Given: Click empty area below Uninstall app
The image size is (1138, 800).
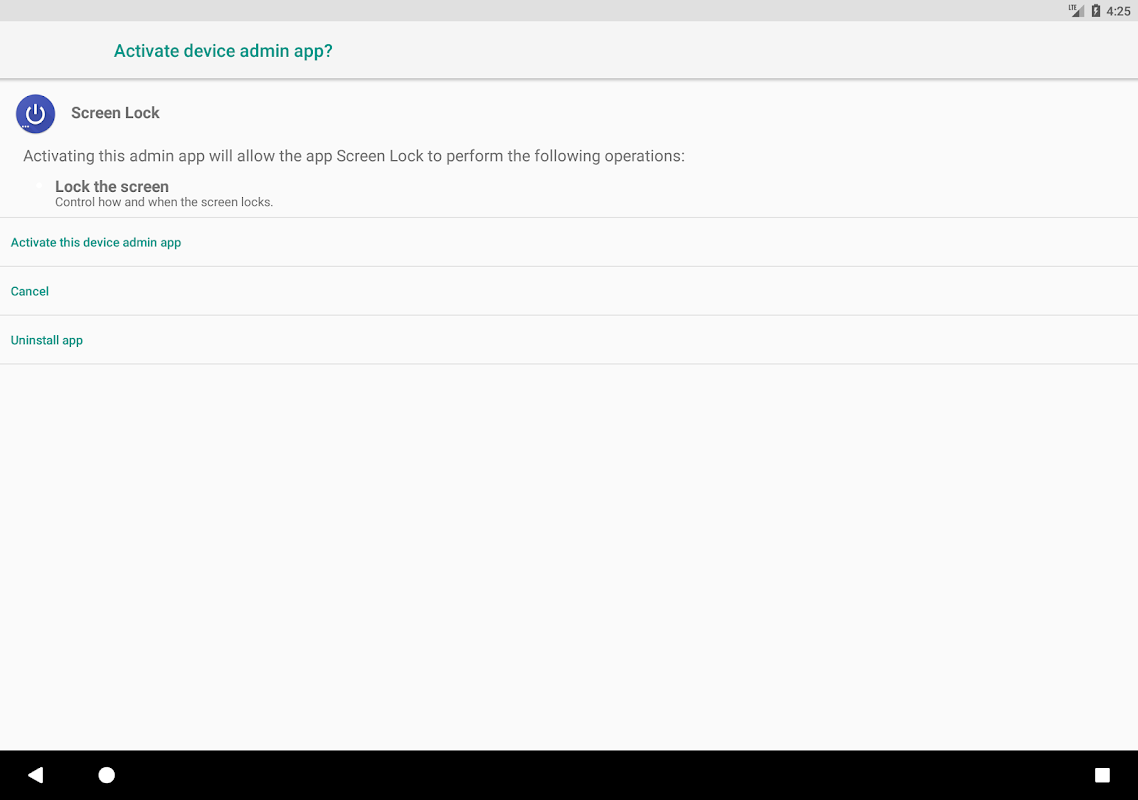Looking at the screenshot, I should tap(569, 550).
